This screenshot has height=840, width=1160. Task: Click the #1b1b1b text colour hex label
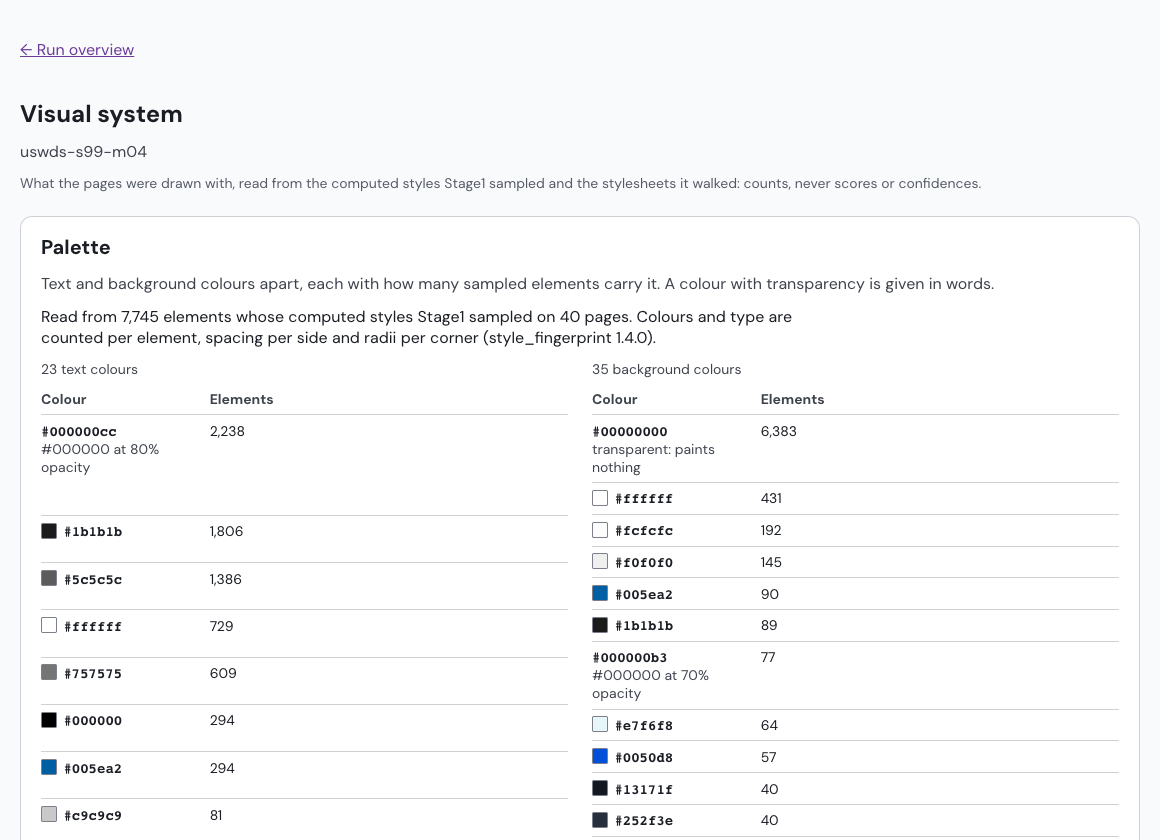93,531
